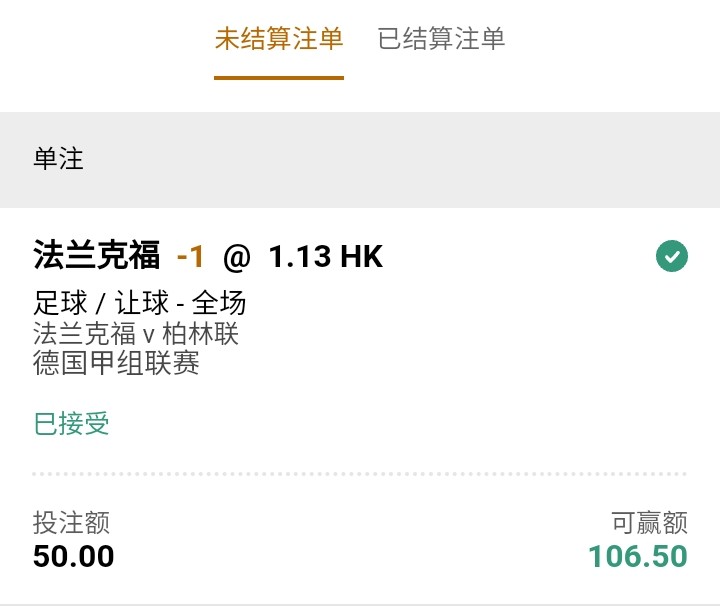720x608 pixels.
Task: Select the 50.00 stake amount
Action: (x=73, y=556)
